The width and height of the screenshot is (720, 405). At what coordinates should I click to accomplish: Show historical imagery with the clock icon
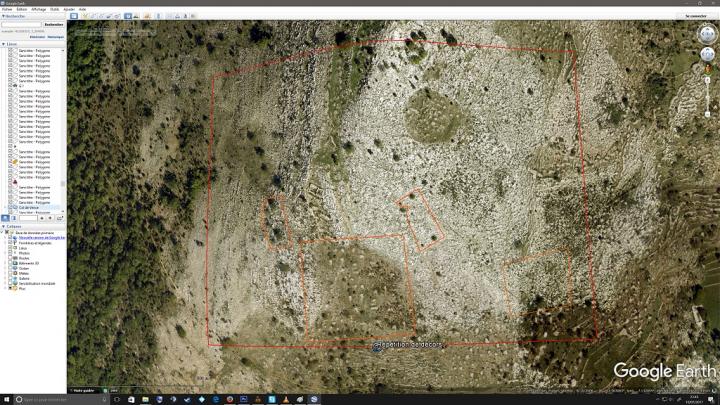pyautogui.click(x=128, y=16)
